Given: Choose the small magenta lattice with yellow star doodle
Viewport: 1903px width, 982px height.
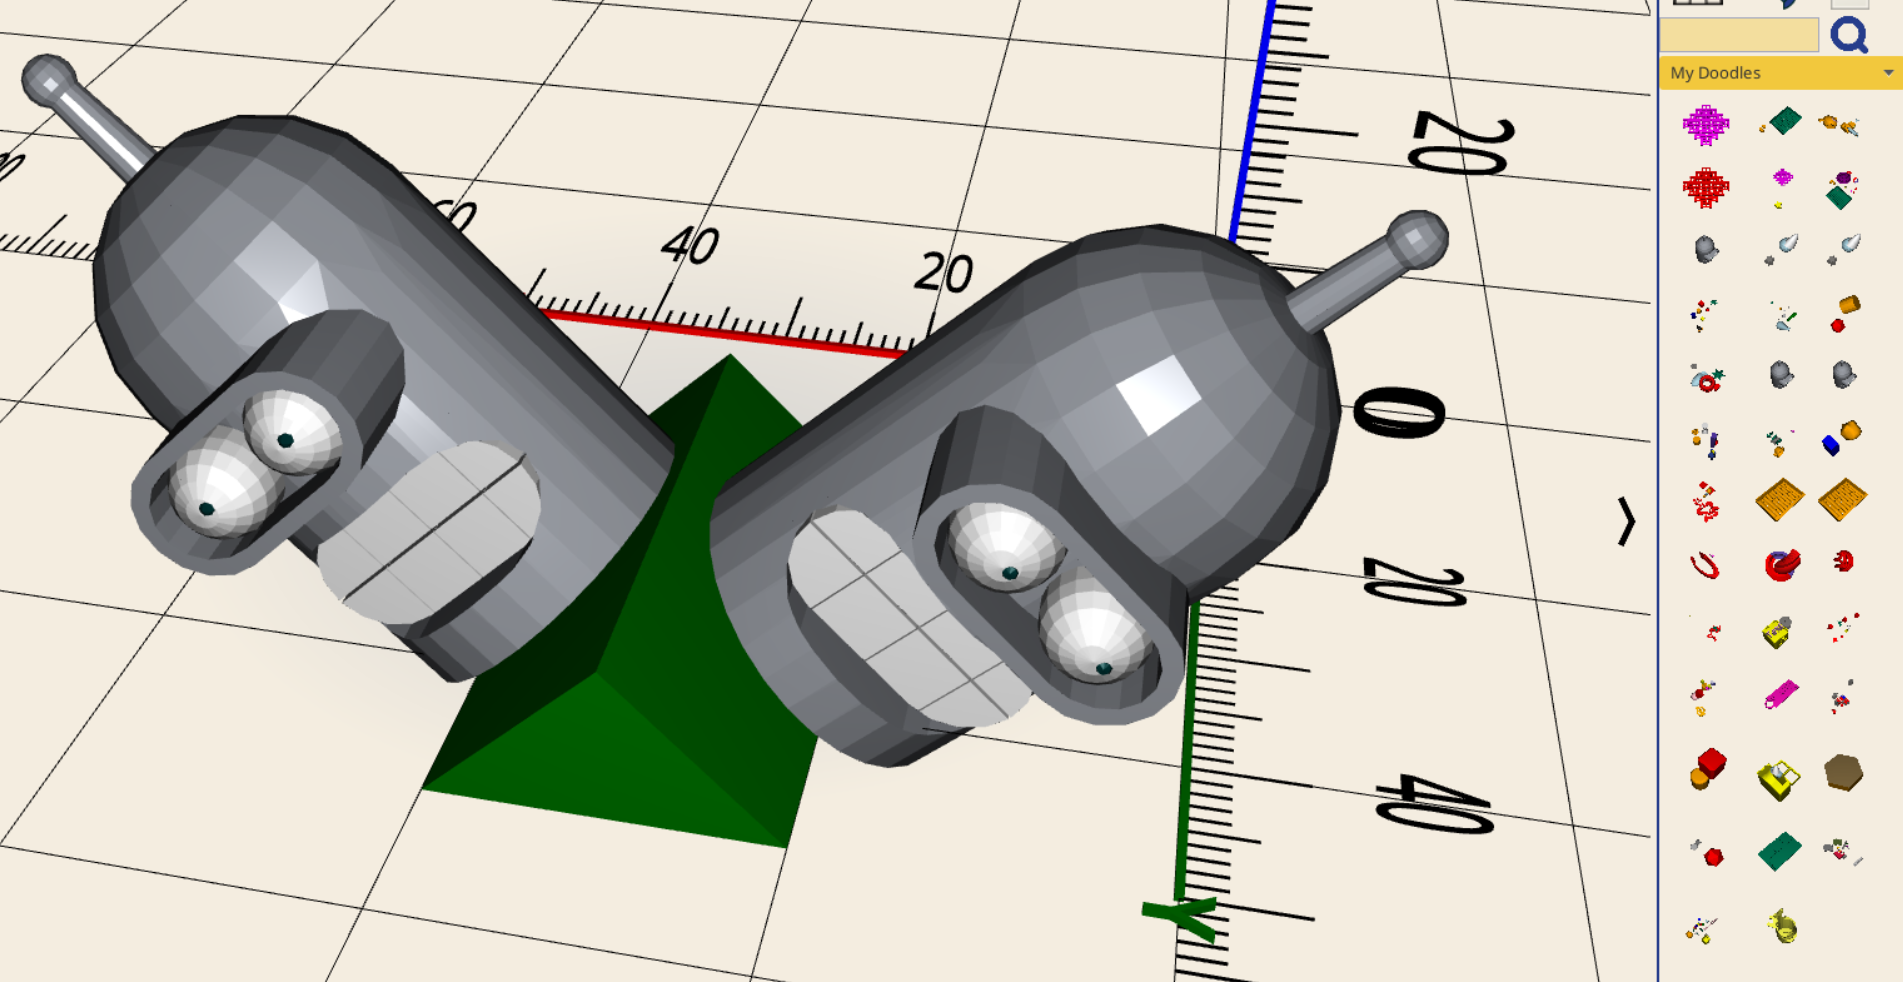Looking at the screenshot, I should [1782, 187].
